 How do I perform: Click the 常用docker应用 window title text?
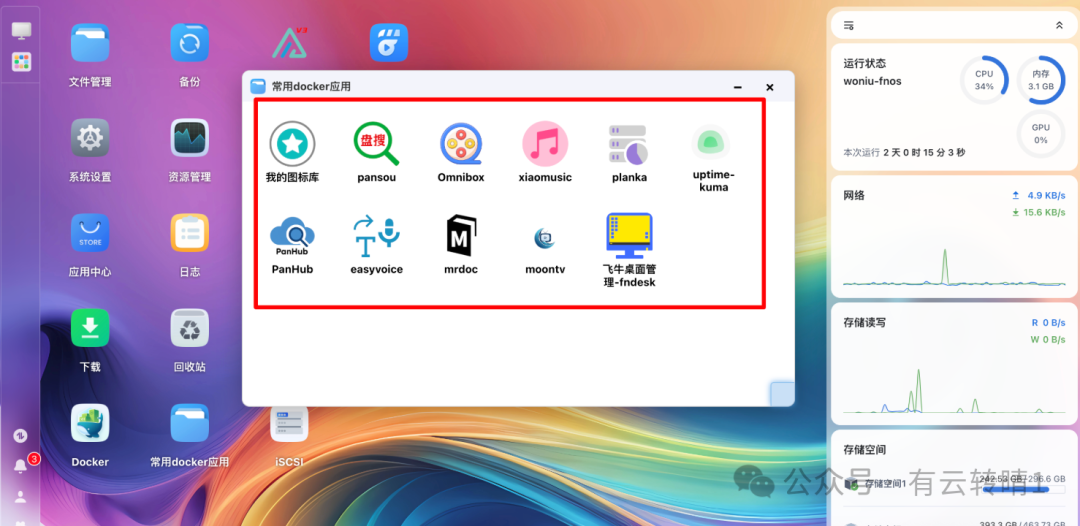click(x=311, y=87)
